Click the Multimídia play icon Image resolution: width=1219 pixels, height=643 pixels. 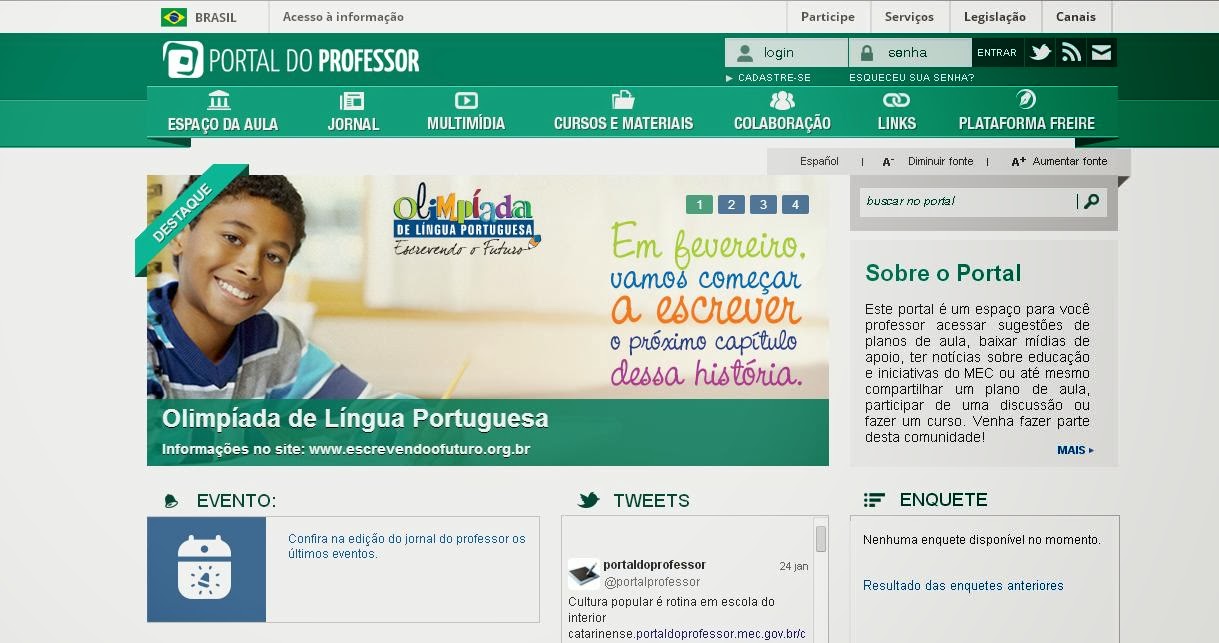click(x=466, y=100)
